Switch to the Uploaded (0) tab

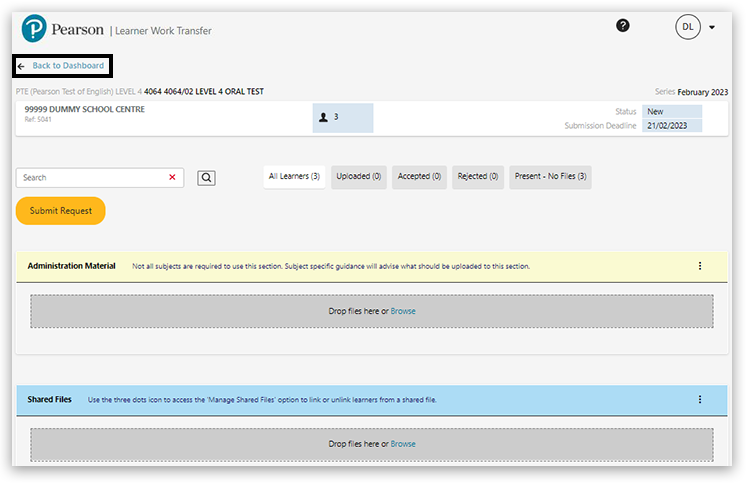[359, 177]
